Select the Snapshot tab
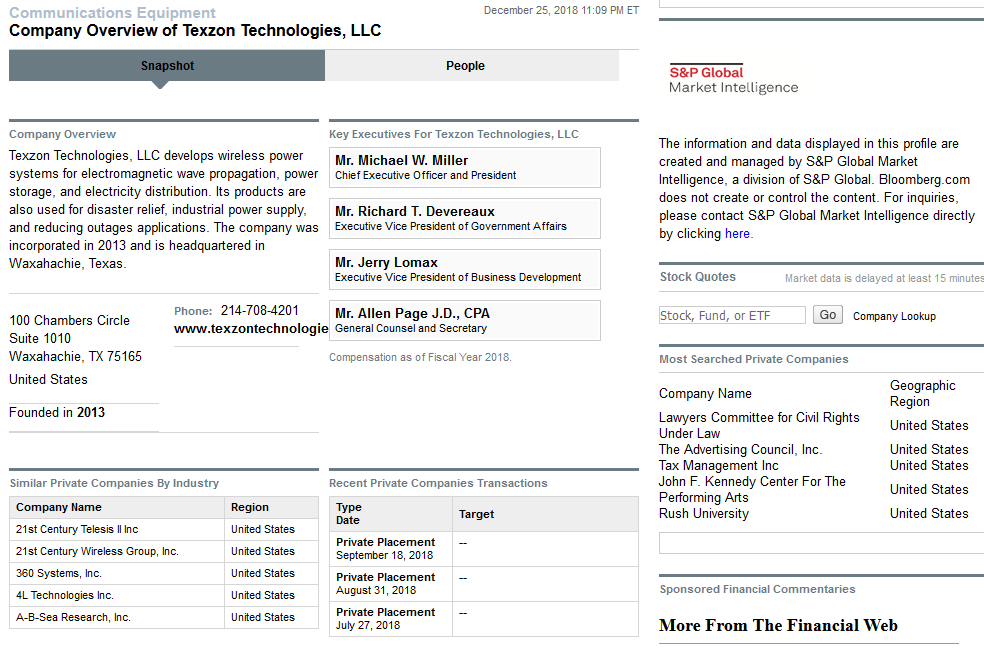 167,65
